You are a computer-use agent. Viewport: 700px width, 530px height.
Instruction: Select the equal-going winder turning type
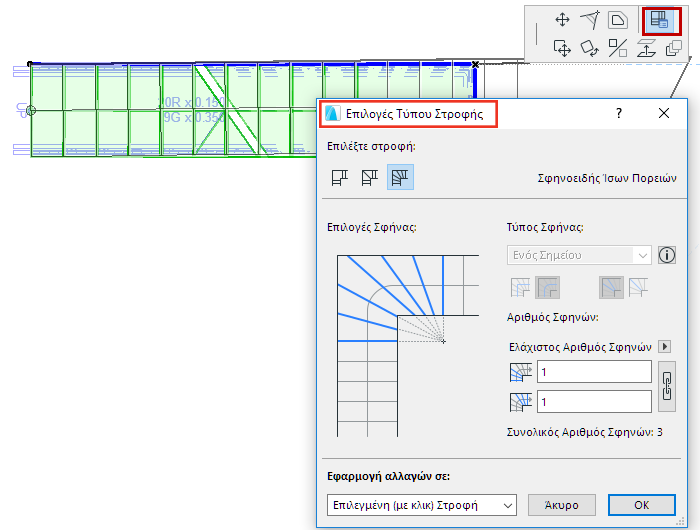pyautogui.click(x=400, y=177)
